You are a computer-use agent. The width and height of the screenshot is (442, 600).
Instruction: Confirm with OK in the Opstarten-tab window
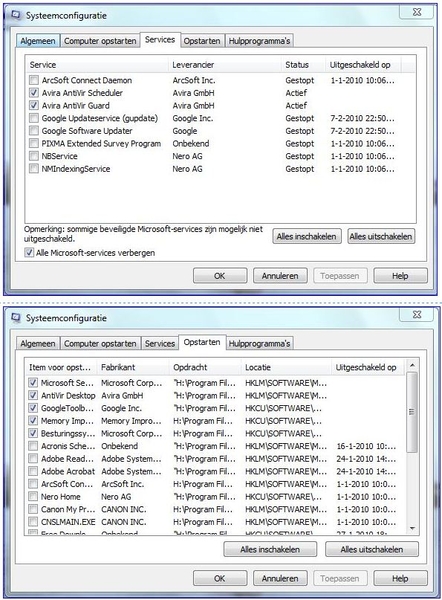(x=220, y=578)
